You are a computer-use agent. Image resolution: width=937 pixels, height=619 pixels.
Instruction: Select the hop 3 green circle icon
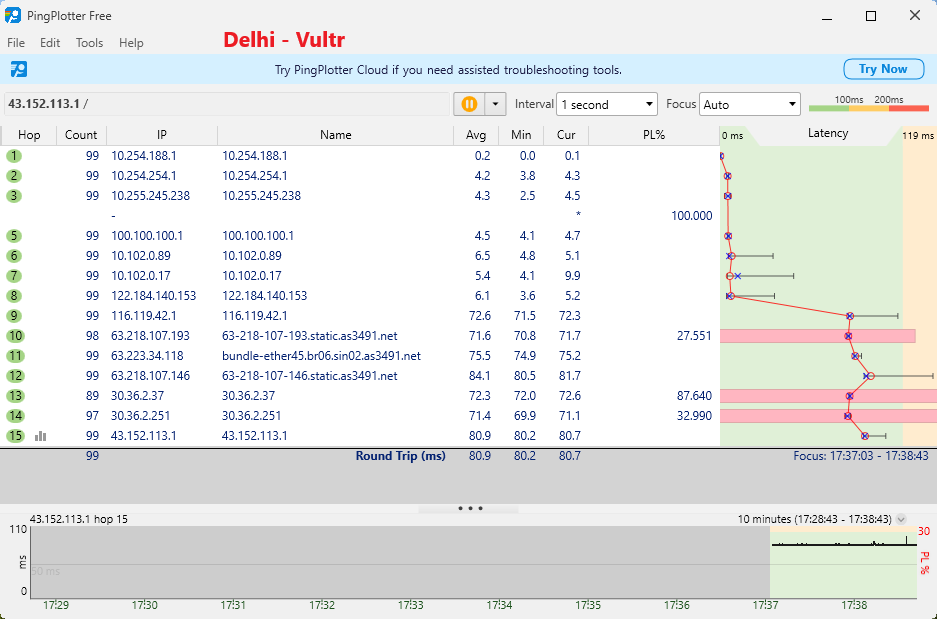click(x=14, y=196)
